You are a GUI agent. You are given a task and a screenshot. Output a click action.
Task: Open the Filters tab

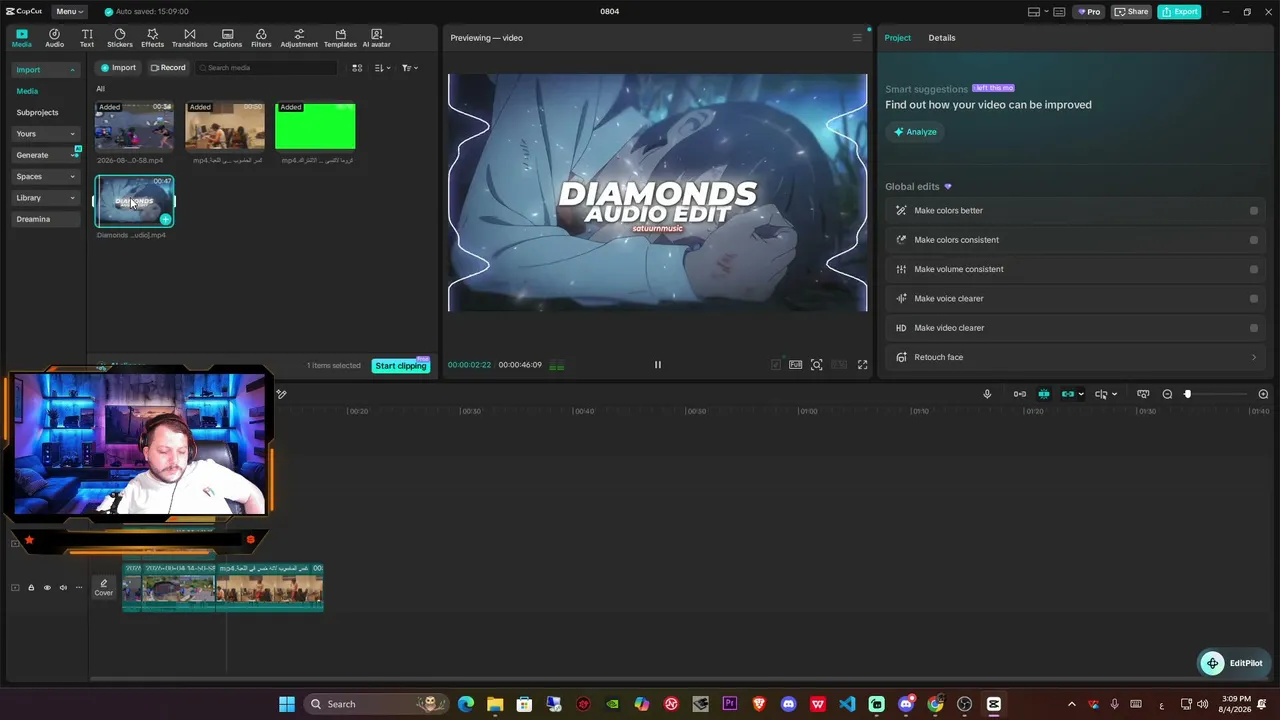point(261,38)
